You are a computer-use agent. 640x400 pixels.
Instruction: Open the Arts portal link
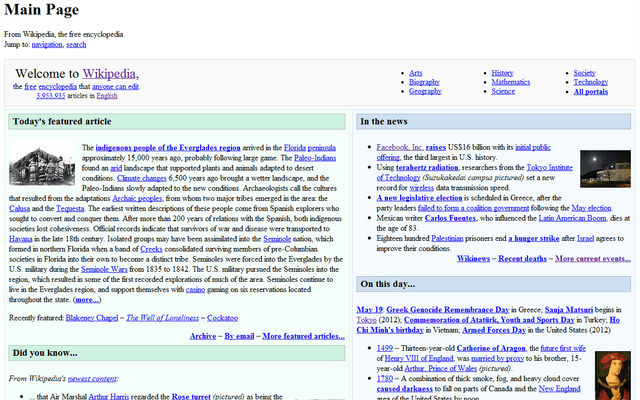pyautogui.click(x=416, y=73)
